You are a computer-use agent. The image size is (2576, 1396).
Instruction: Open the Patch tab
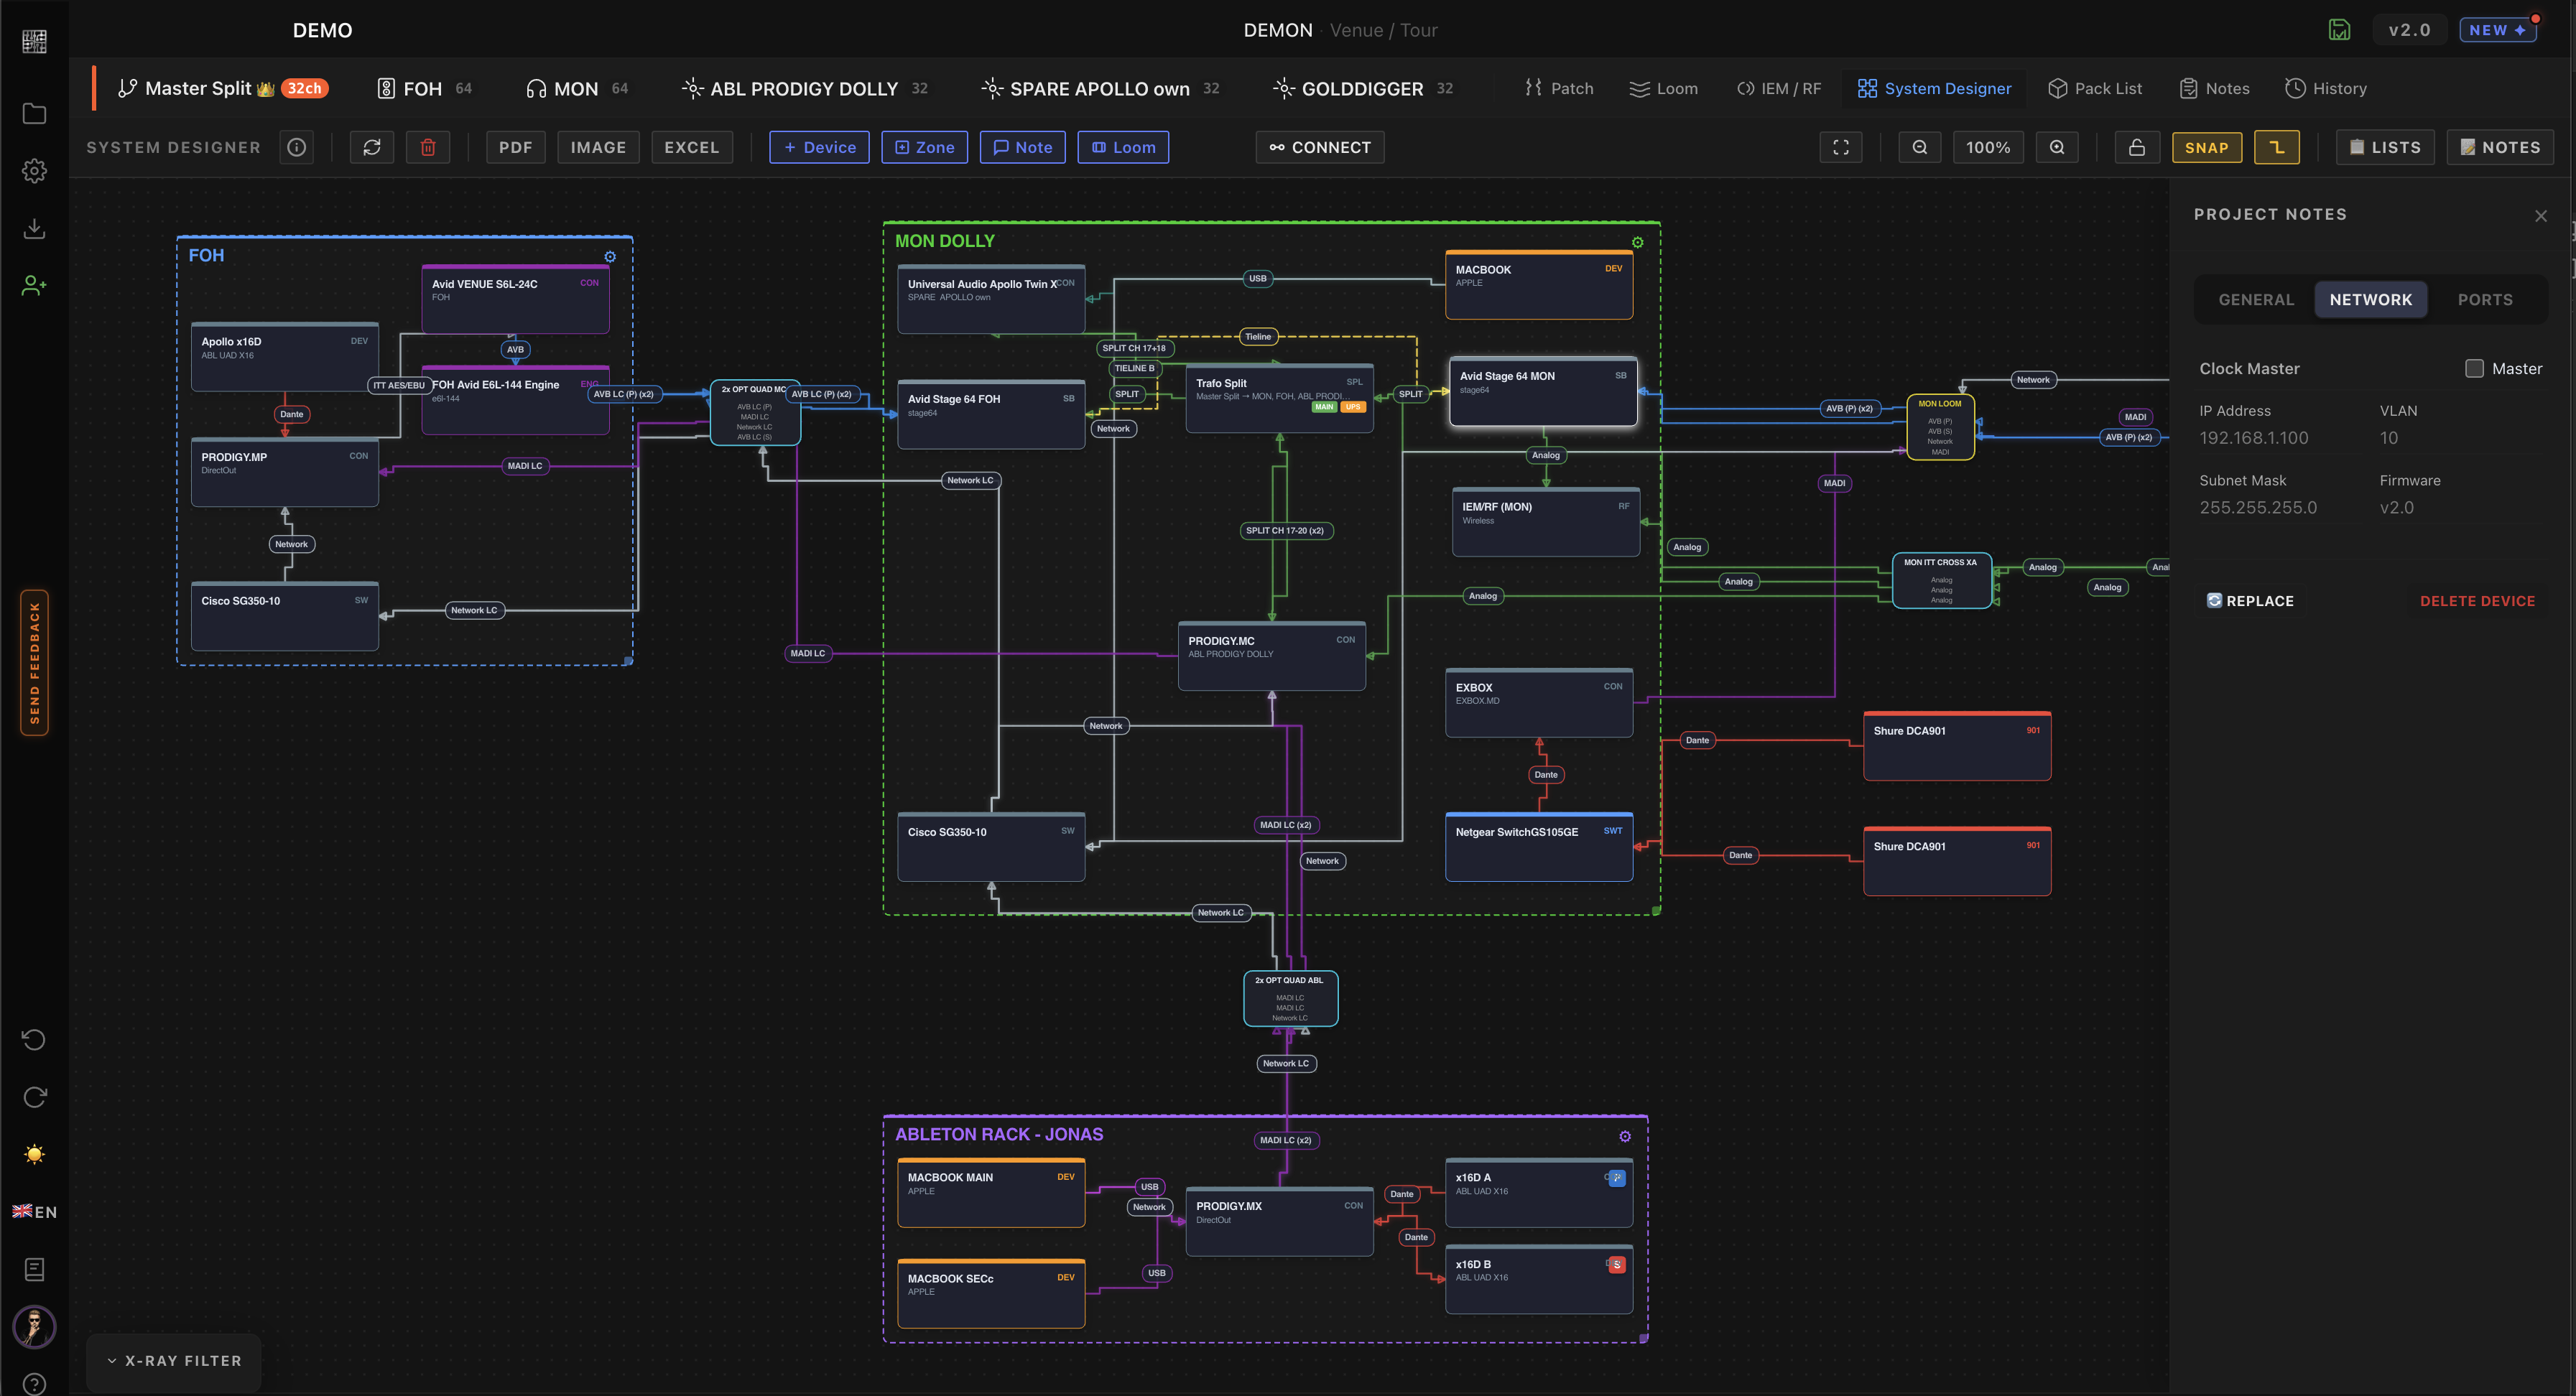pos(1559,88)
